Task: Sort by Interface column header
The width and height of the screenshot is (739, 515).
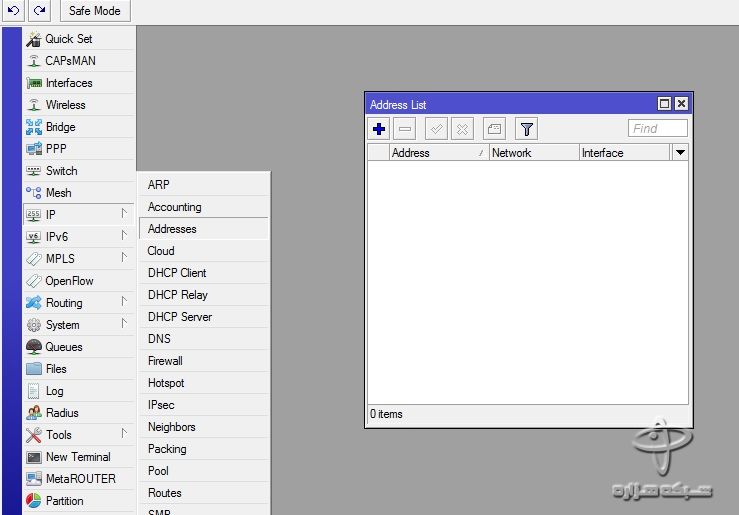Action: click(624, 153)
